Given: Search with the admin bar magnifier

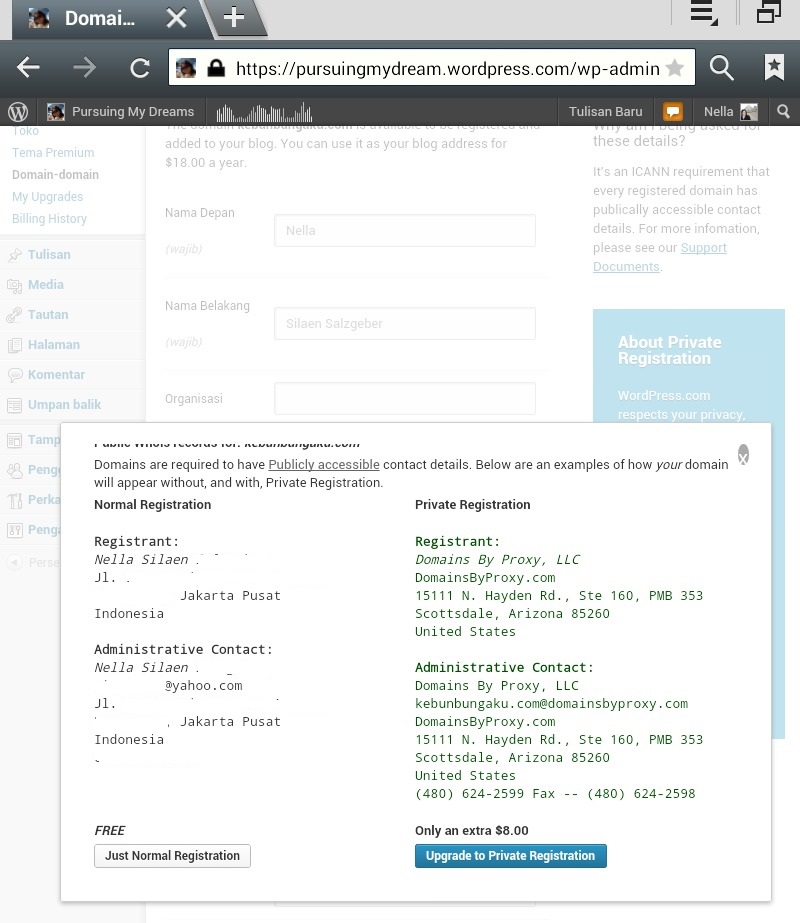Looking at the screenshot, I should click(x=784, y=112).
